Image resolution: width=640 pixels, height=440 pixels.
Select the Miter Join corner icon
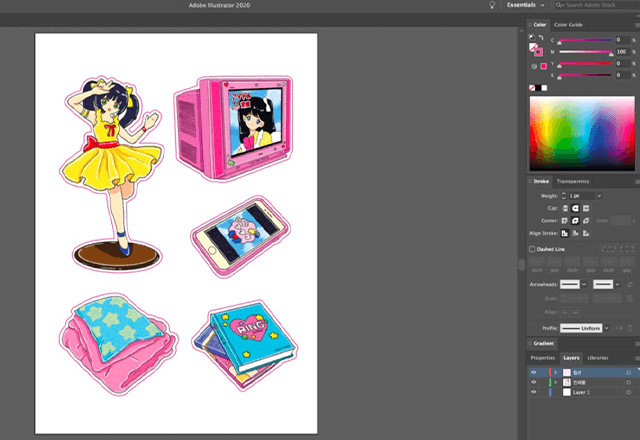(x=565, y=221)
